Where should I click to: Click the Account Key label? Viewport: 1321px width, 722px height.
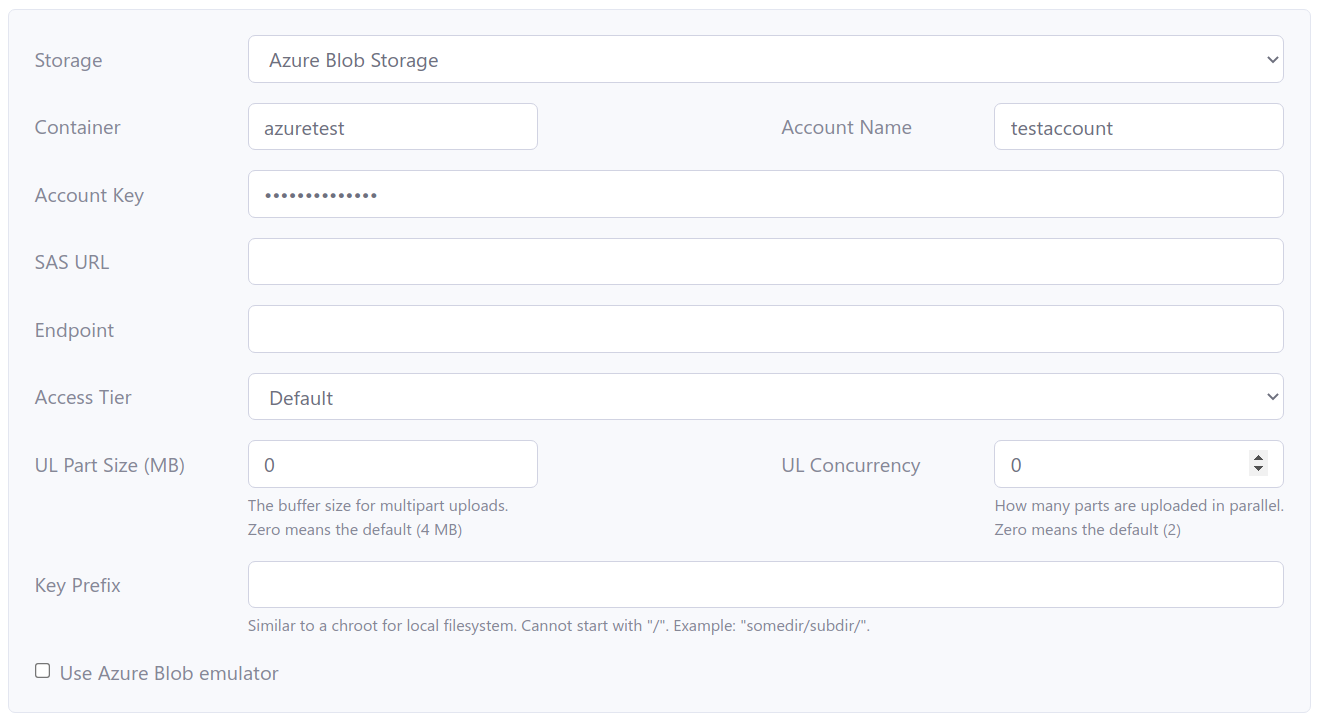89,195
